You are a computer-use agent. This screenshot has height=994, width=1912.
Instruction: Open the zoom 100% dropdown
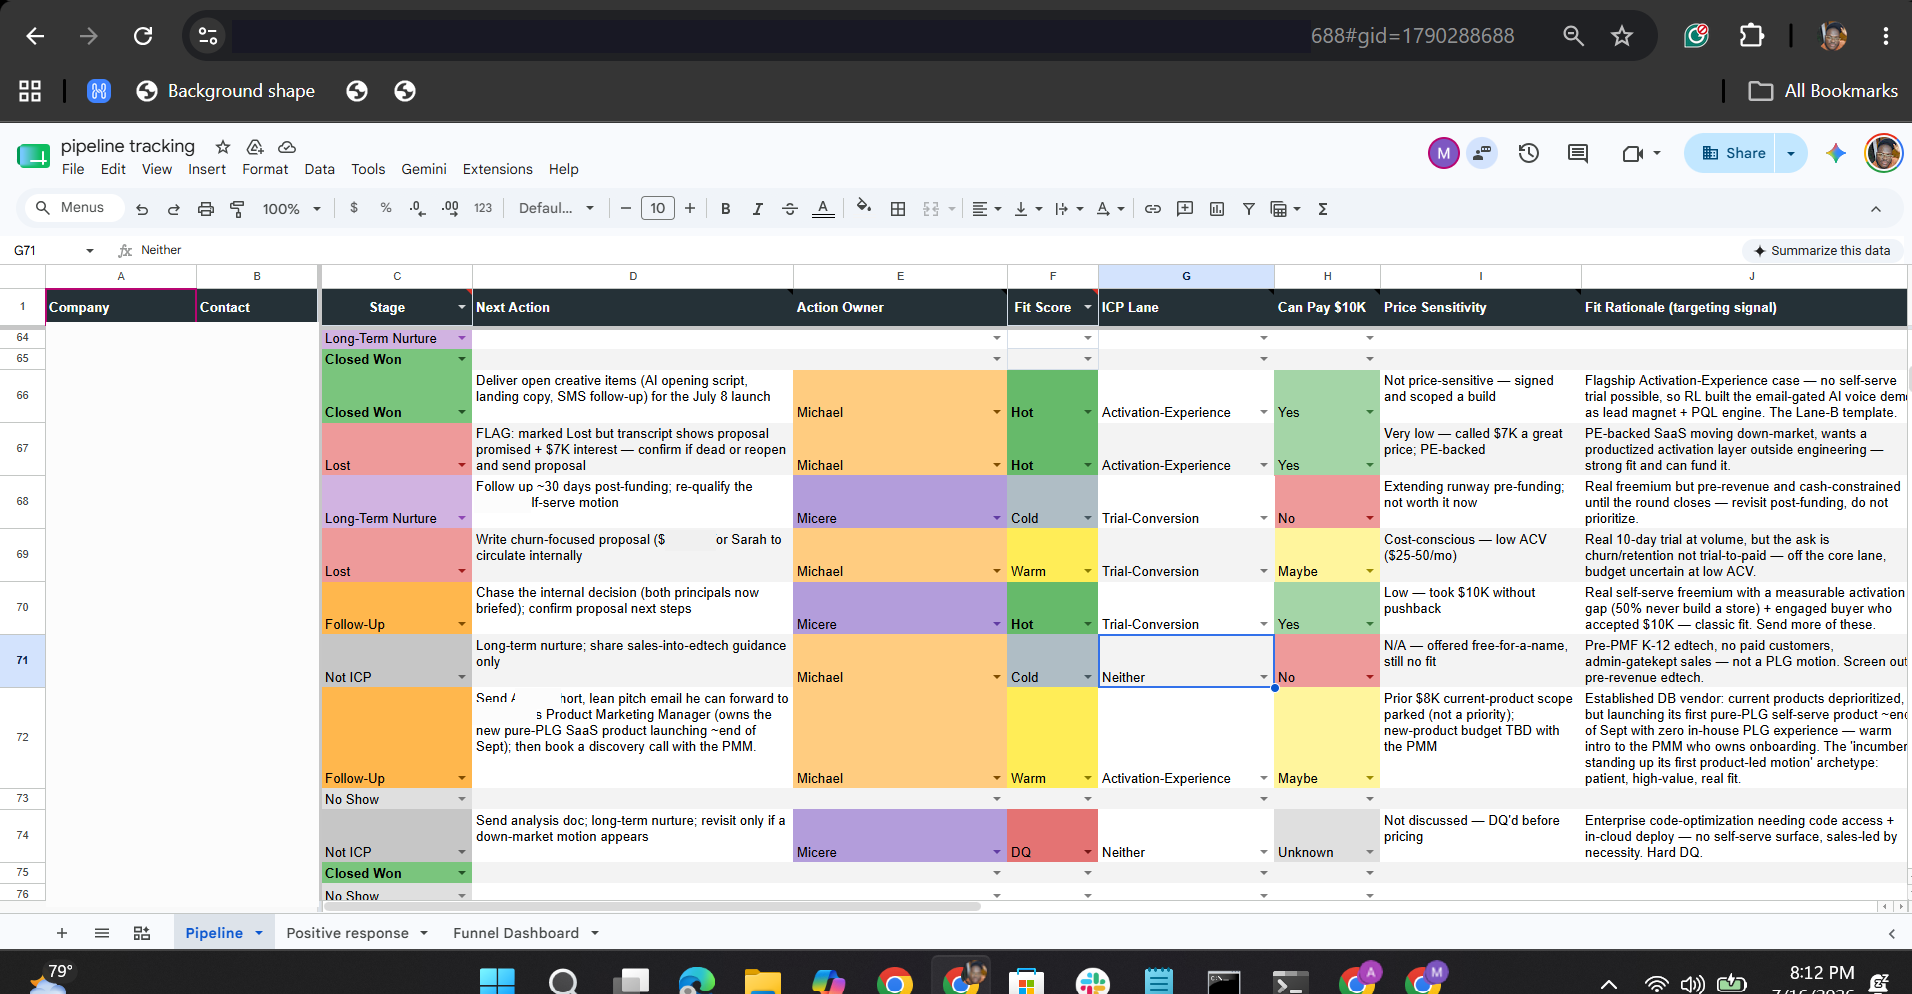point(292,209)
